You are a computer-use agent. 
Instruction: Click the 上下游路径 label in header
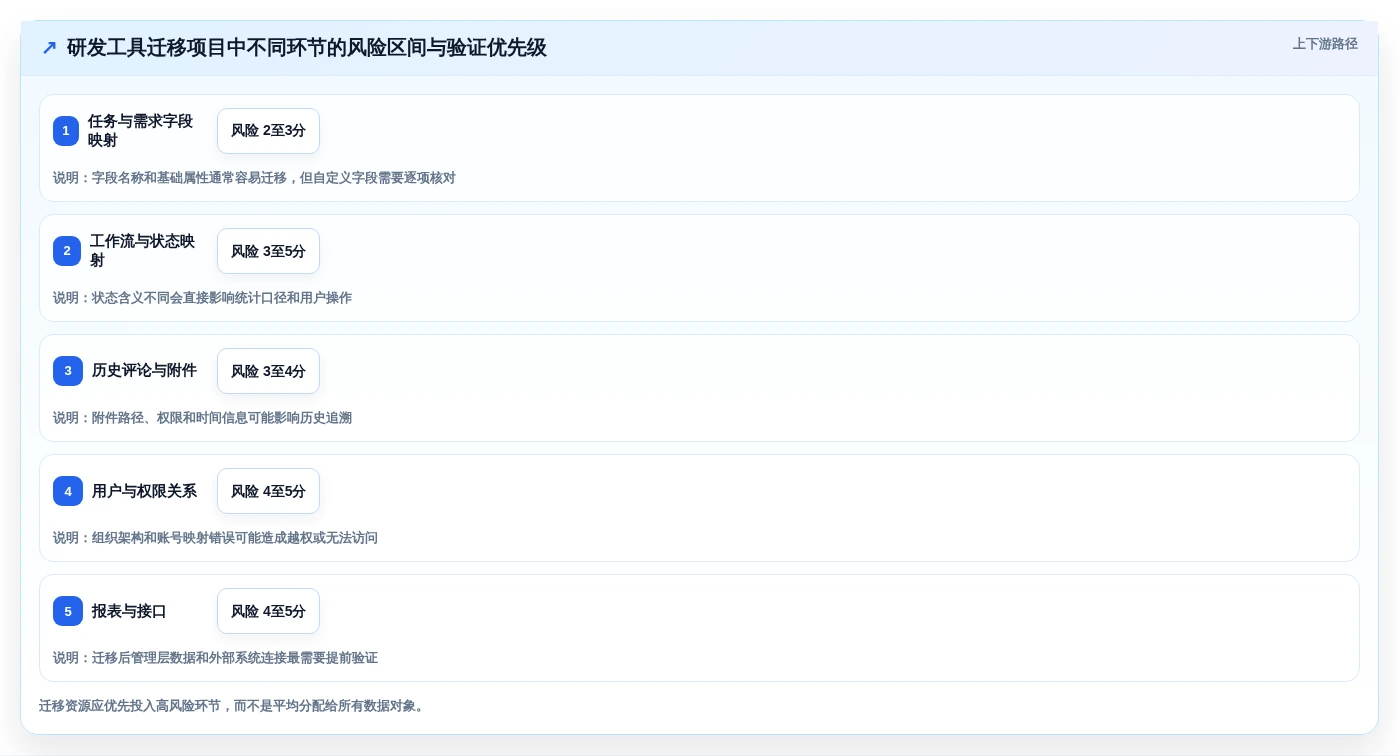1325,44
